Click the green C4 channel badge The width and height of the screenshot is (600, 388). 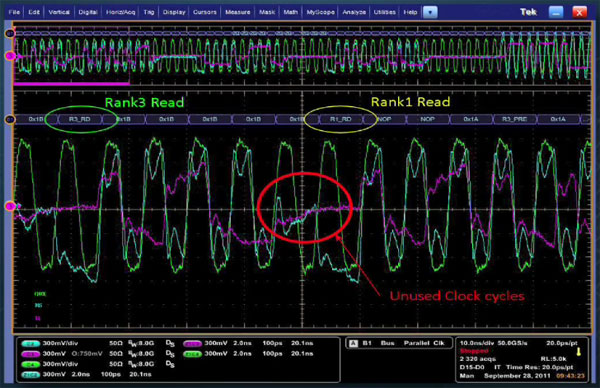click(x=31, y=364)
